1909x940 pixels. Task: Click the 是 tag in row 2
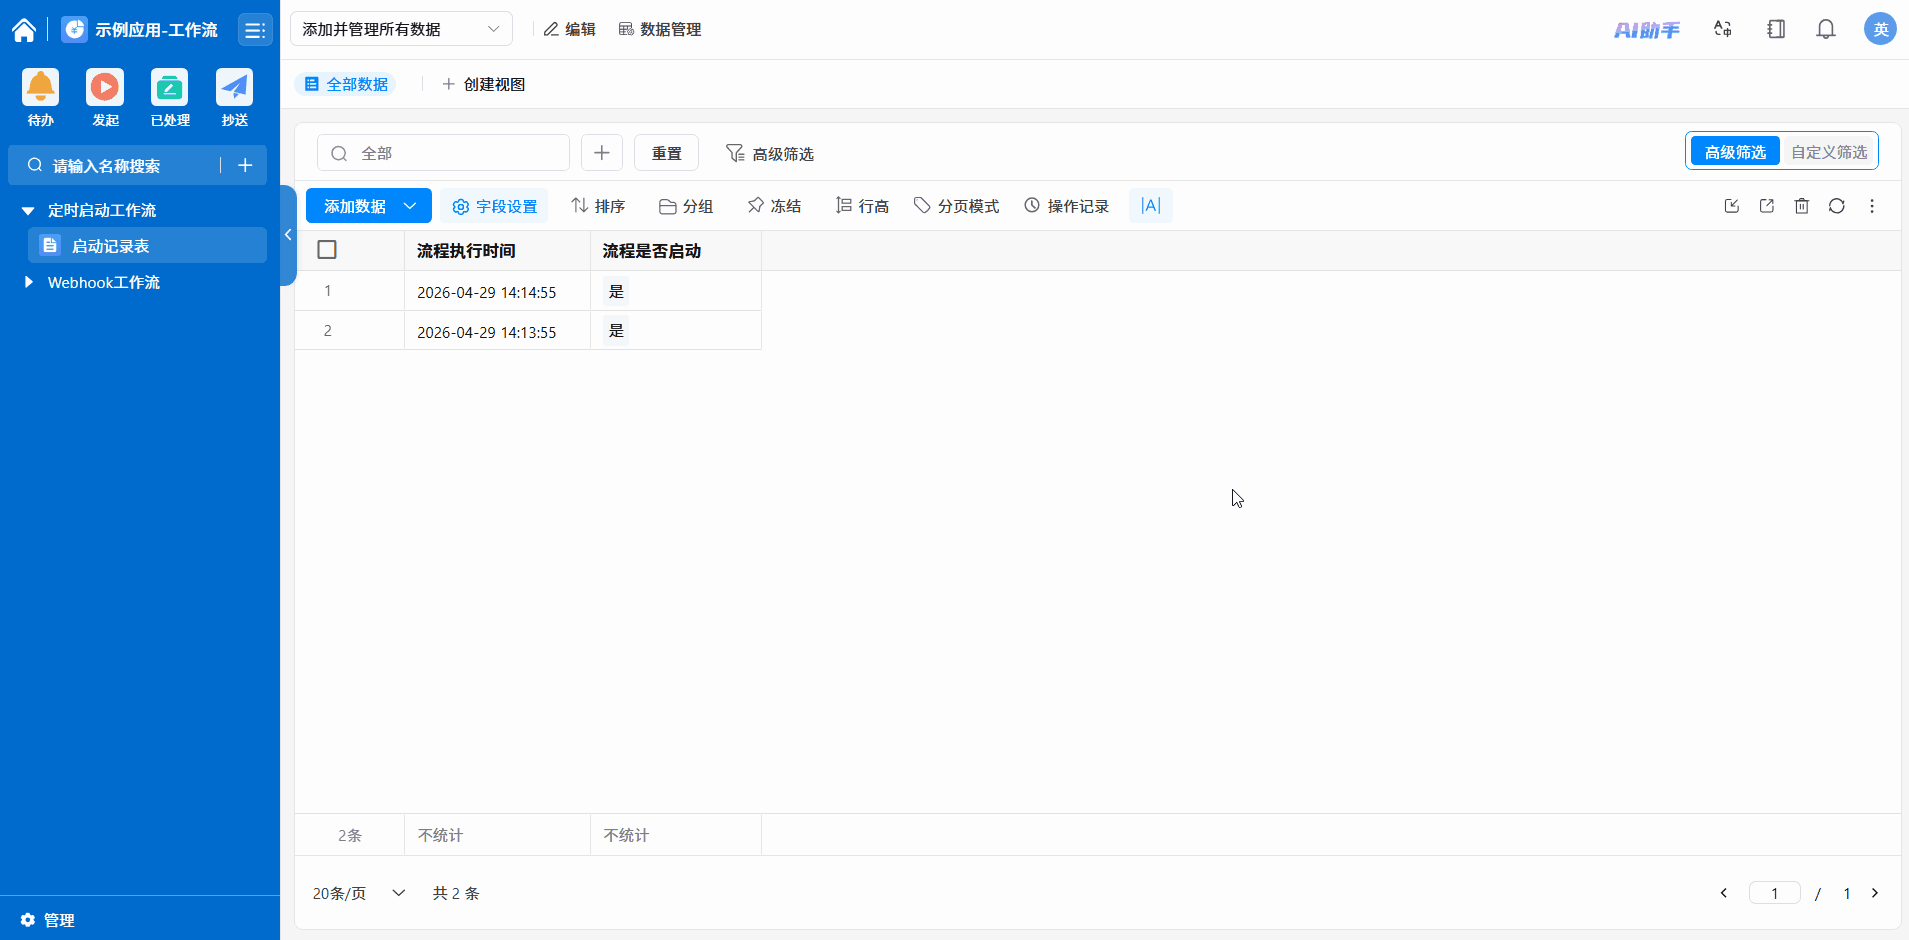click(616, 330)
